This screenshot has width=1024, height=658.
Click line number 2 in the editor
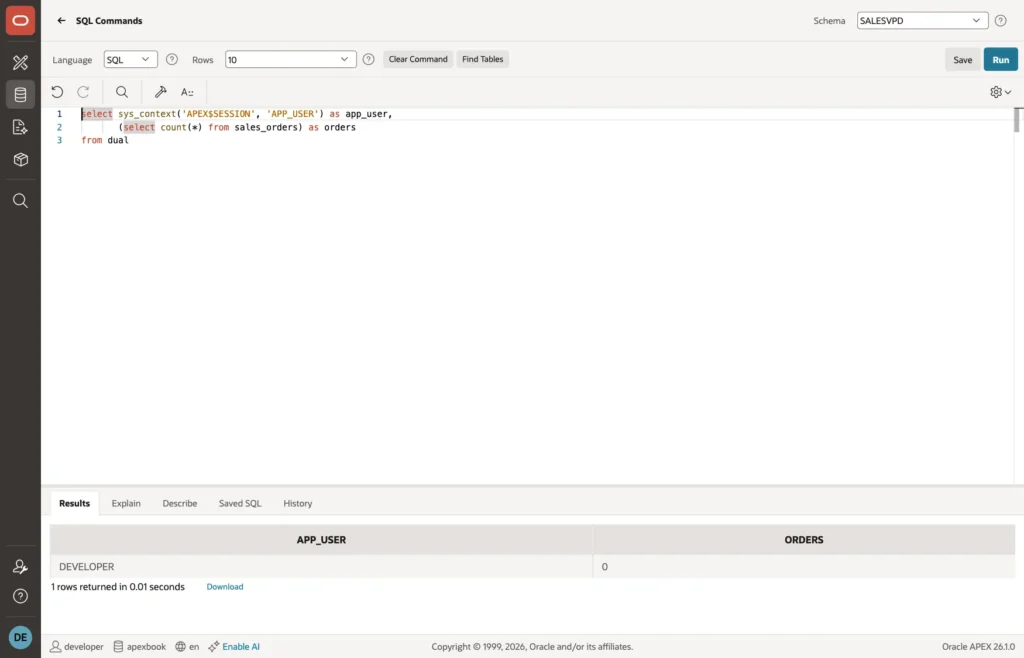pyautogui.click(x=59, y=127)
